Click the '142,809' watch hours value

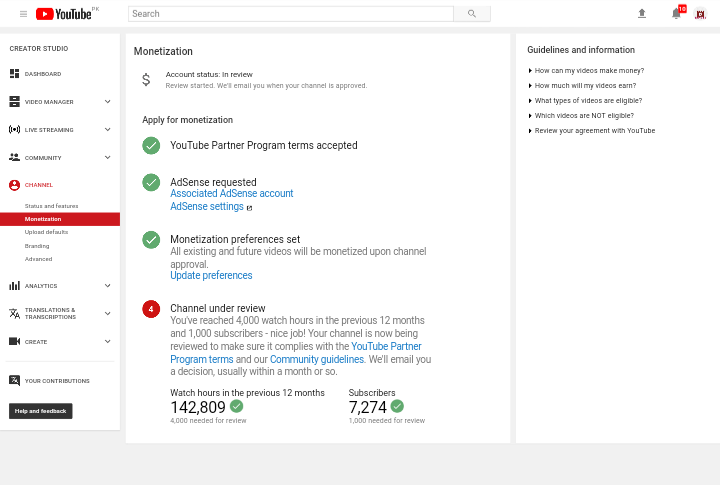click(198, 407)
